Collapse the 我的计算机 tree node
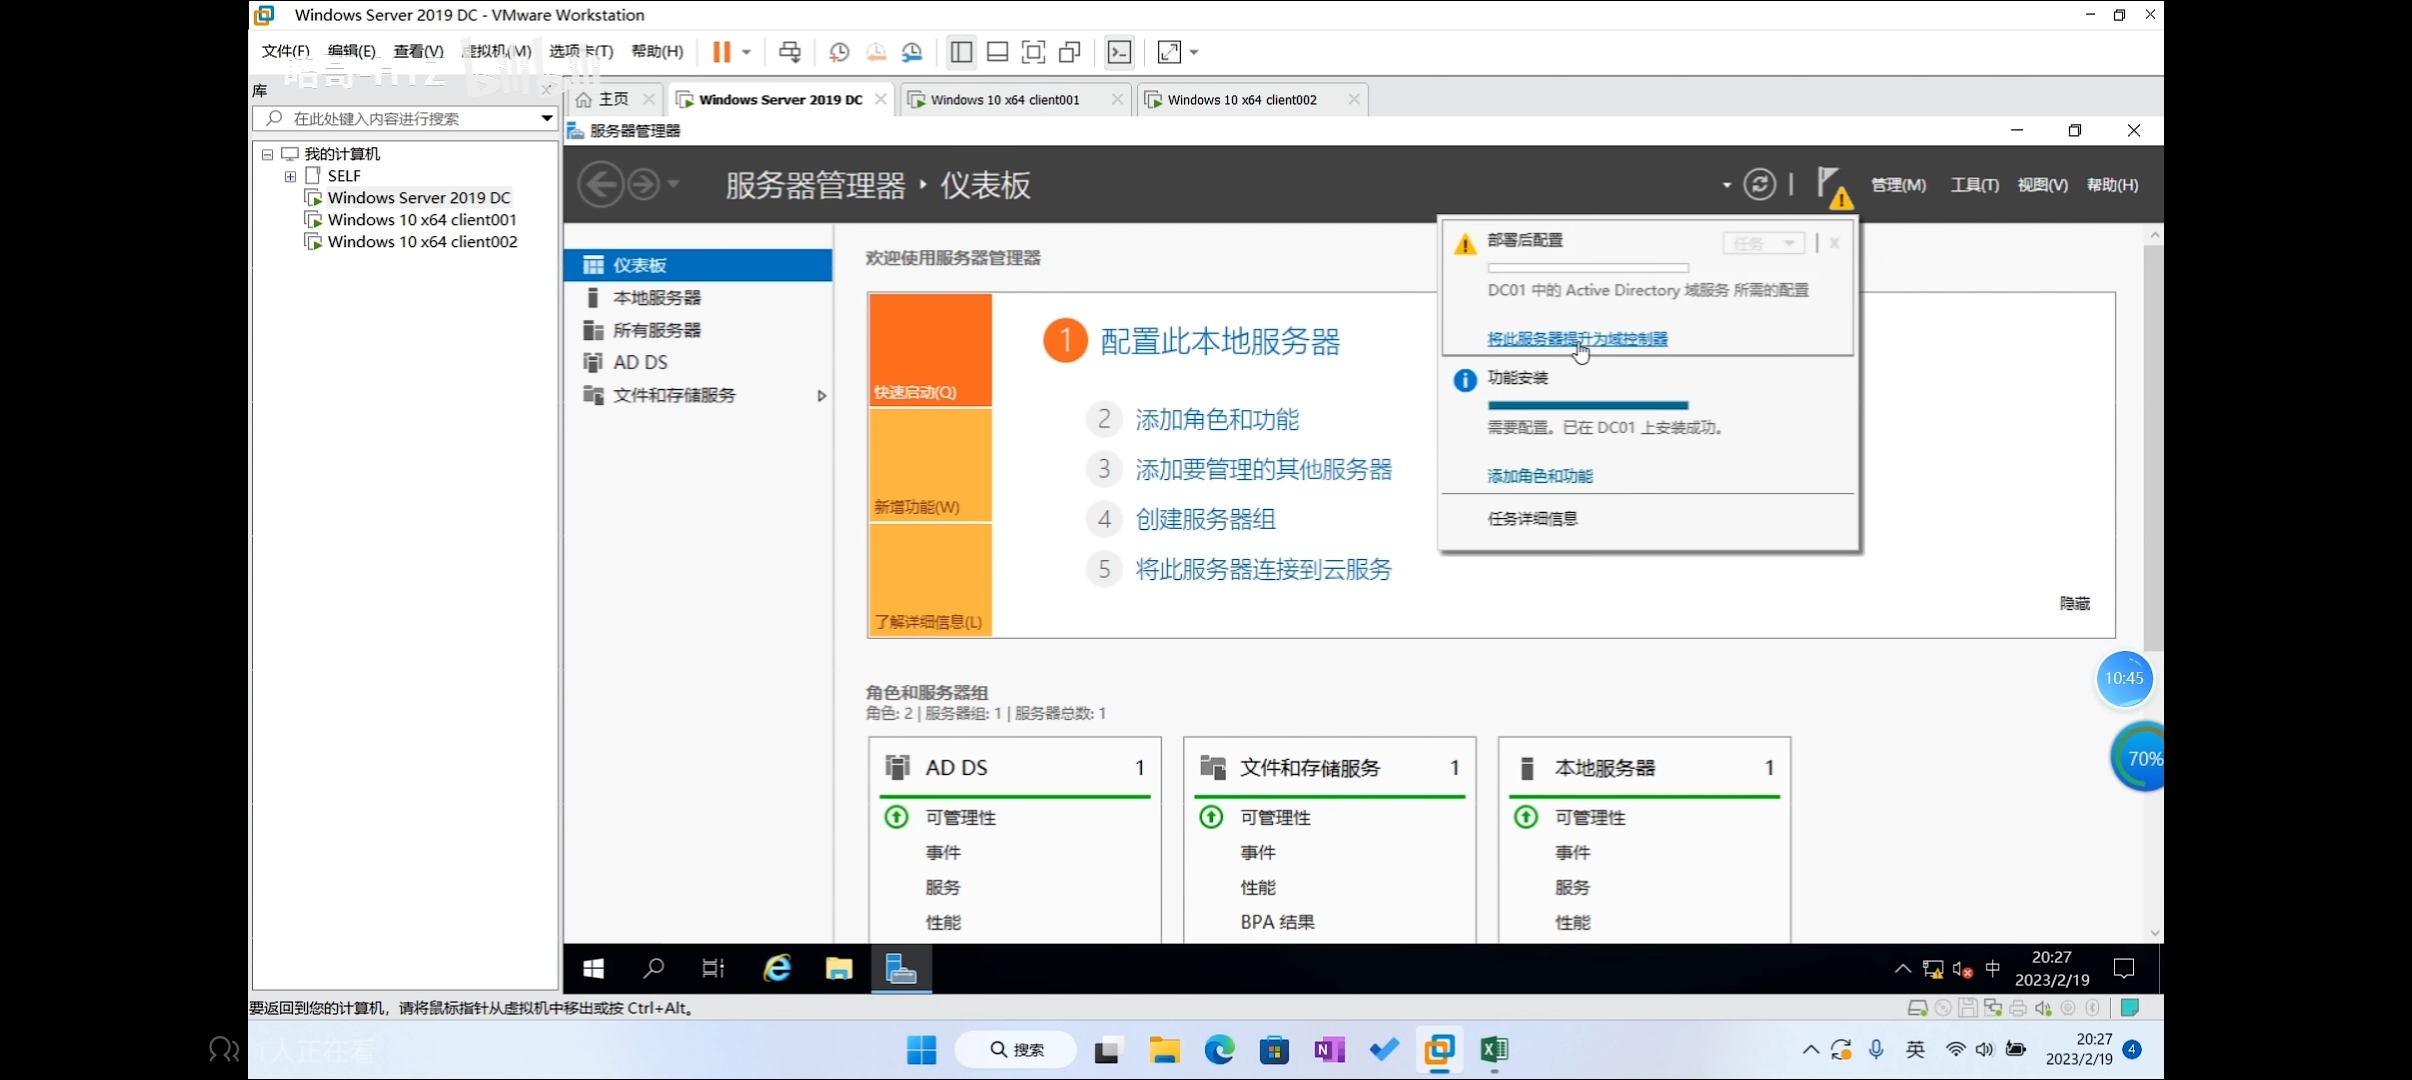Viewport: 2412px width, 1080px height. pos(267,154)
